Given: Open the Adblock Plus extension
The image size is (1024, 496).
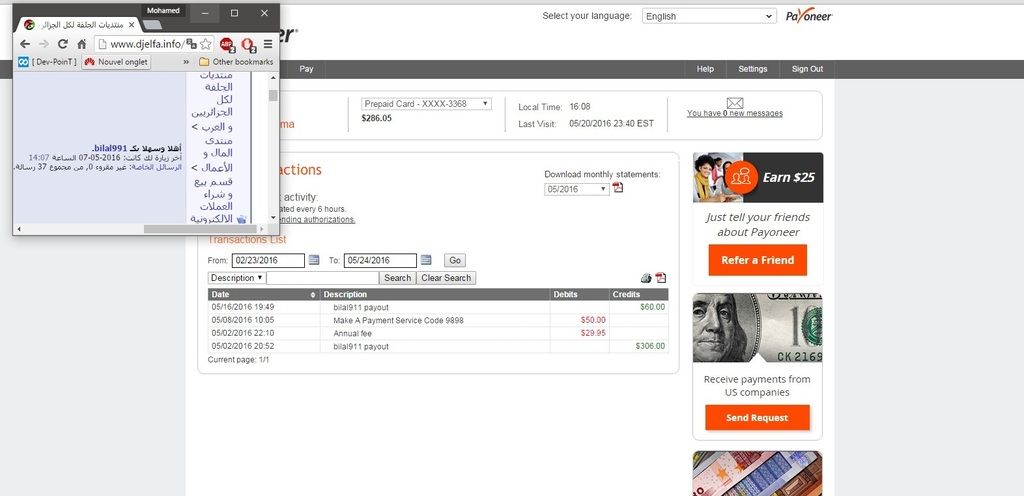Looking at the screenshot, I should [227, 44].
